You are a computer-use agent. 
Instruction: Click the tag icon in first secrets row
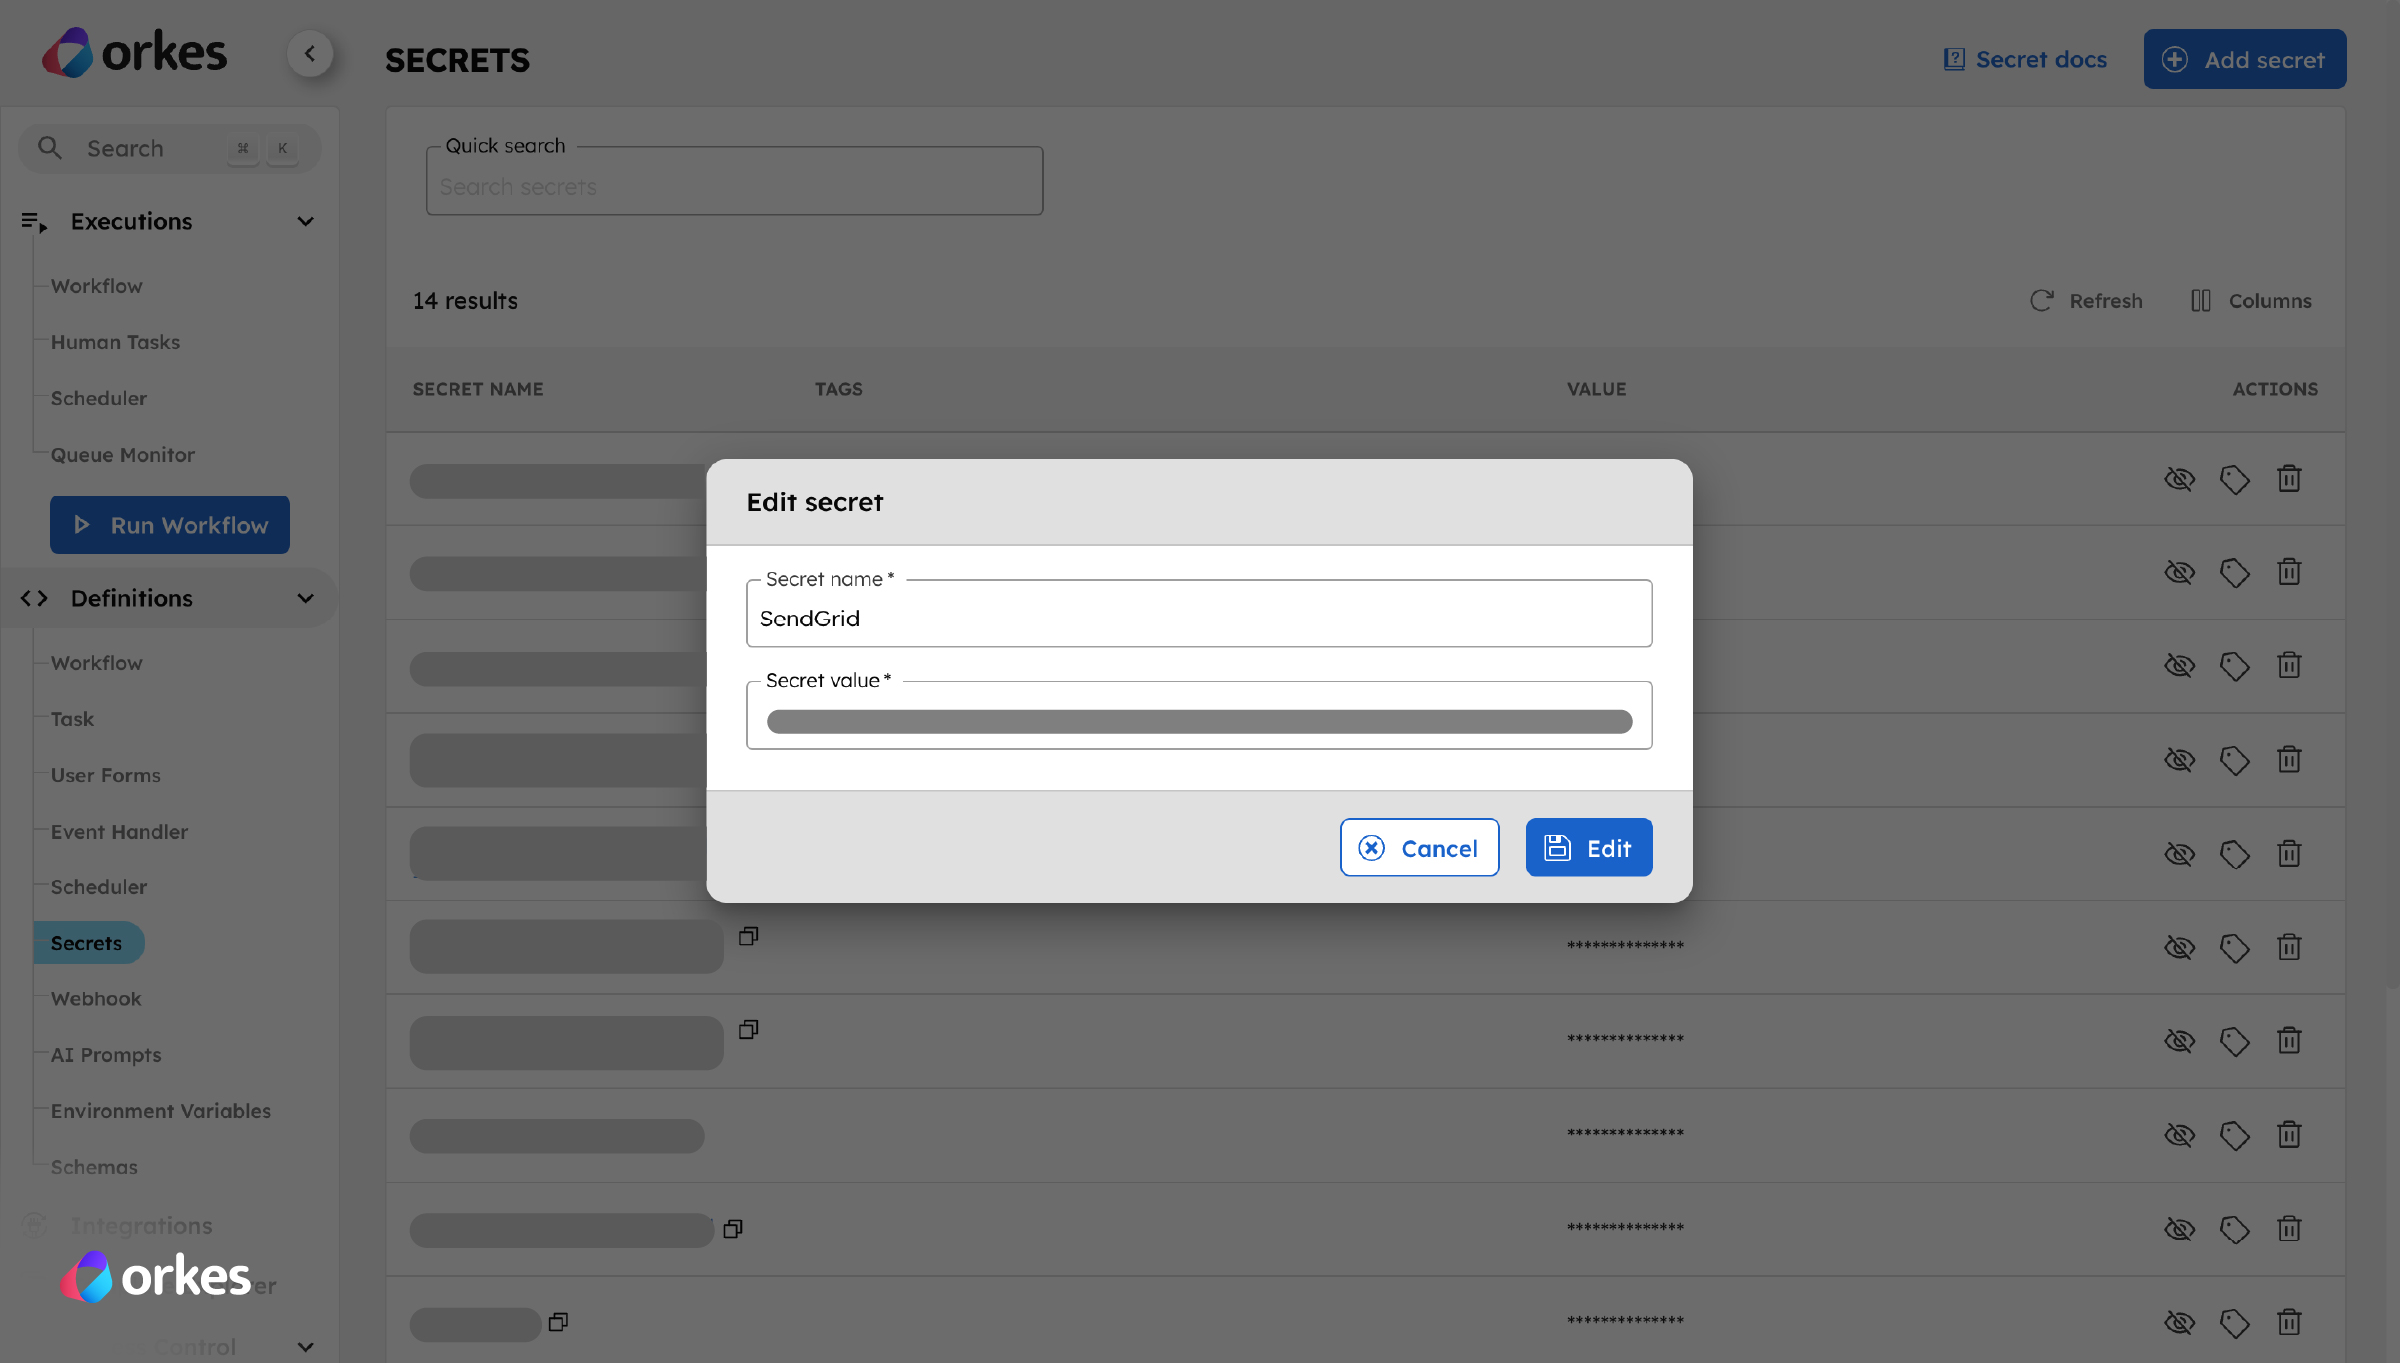[2234, 479]
